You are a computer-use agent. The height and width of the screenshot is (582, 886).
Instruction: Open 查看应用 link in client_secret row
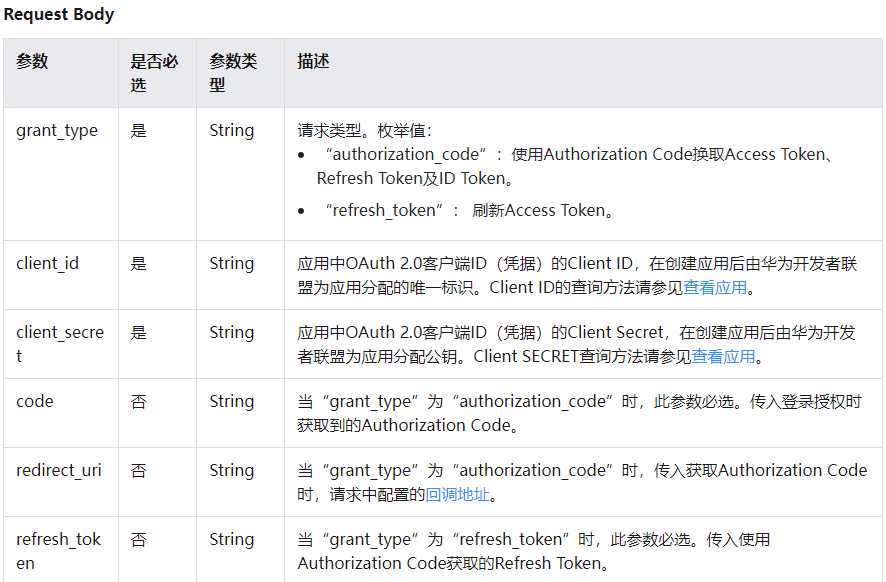(723, 357)
